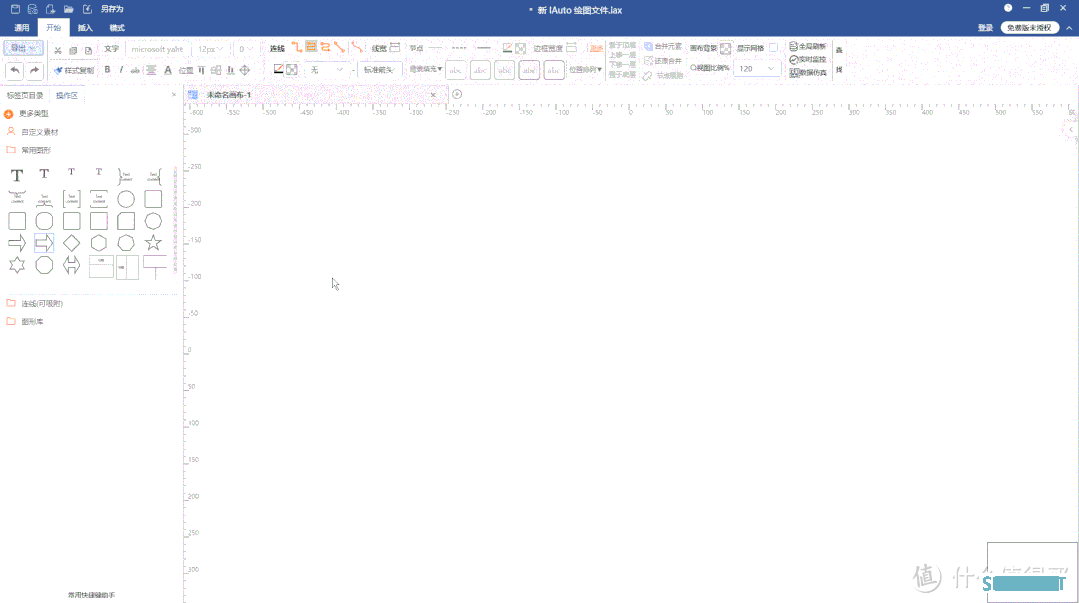Open the export 导出 dropdown button
1079x603 pixels.
click(x=23, y=48)
